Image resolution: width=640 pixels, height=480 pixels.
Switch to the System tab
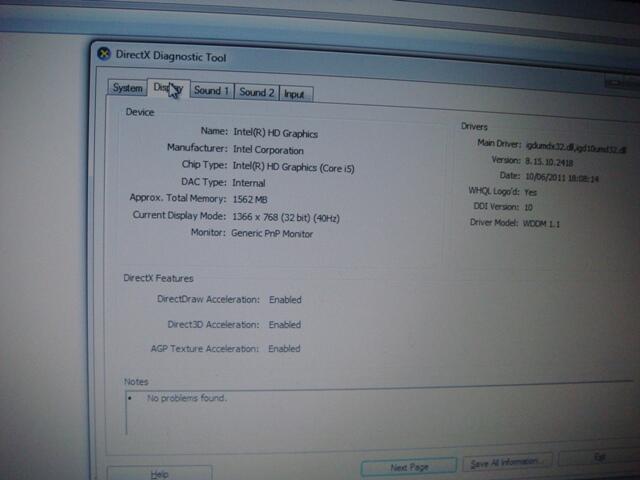point(127,88)
